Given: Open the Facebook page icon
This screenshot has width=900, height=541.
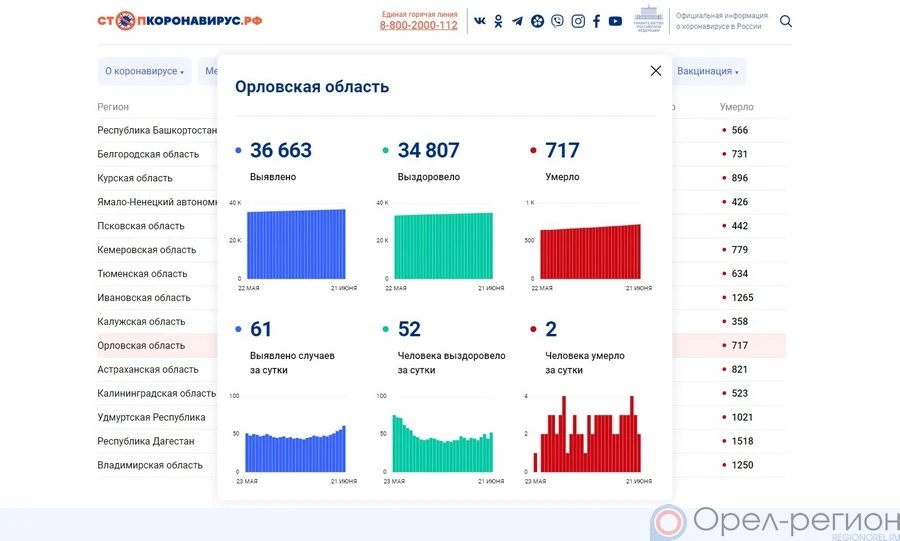Looking at the screenshot, I should pos(597,21).
